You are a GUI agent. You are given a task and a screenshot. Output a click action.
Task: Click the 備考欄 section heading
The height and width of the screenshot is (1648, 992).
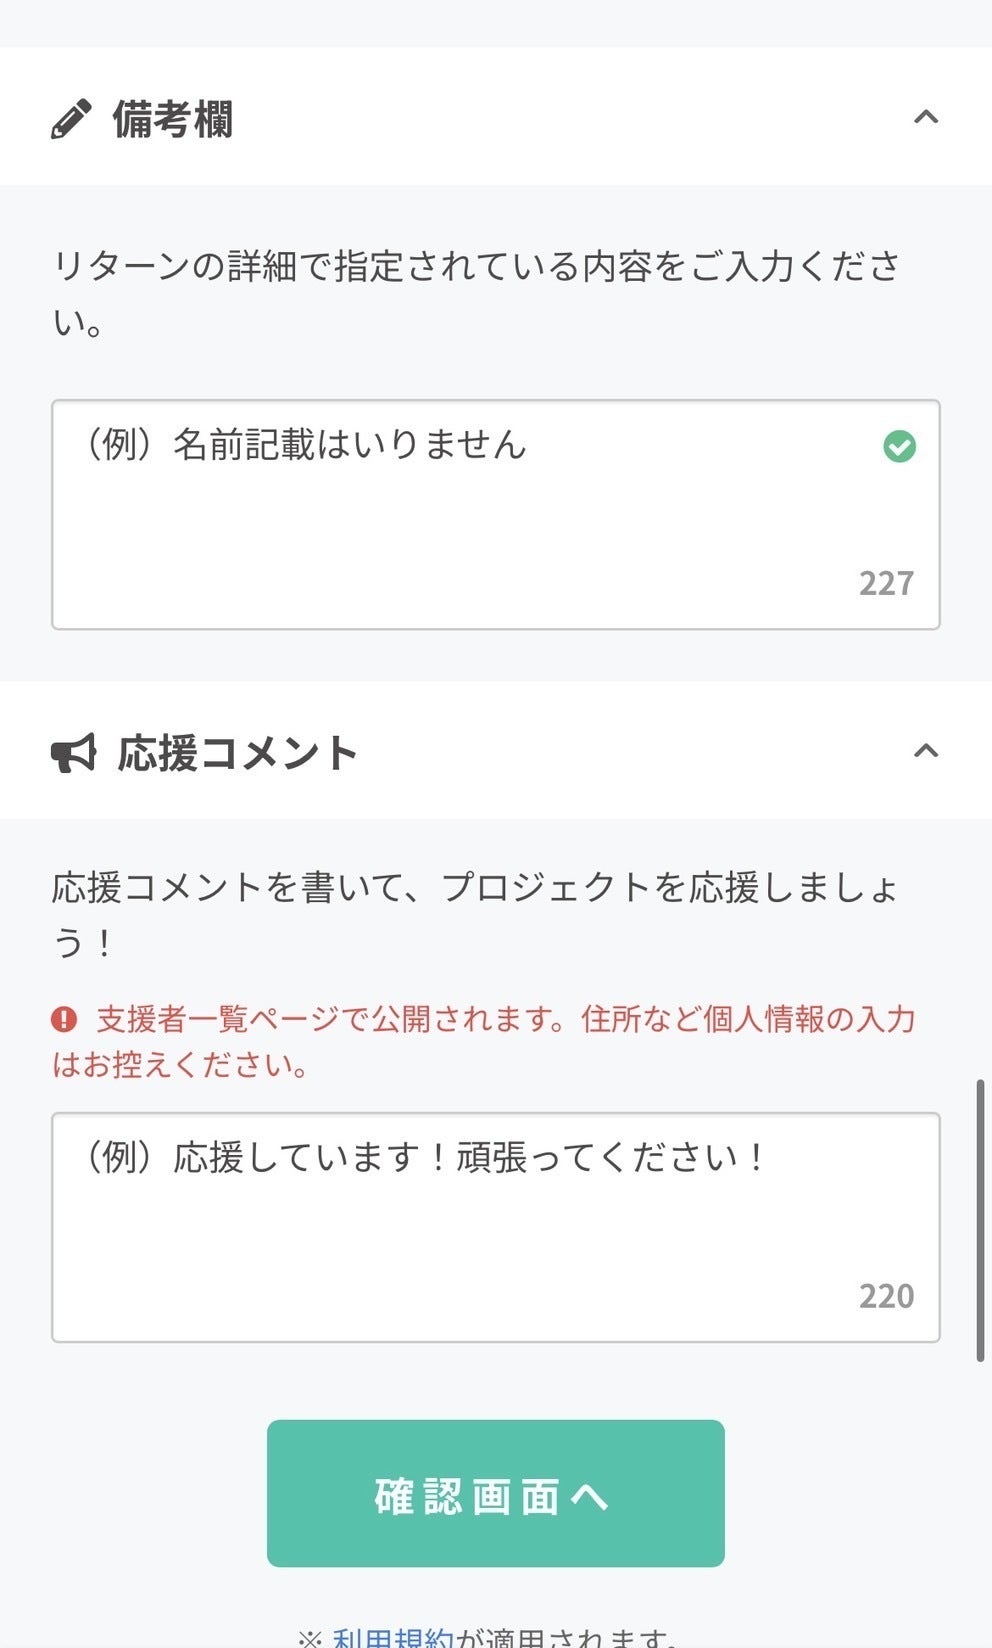pos(172,119)
